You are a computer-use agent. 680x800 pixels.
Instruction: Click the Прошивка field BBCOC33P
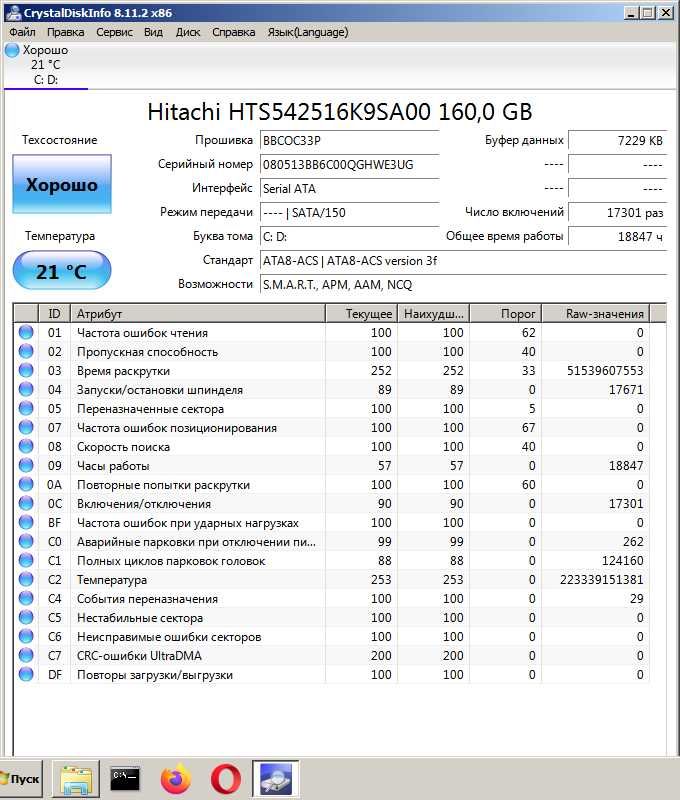pos(349,140)
